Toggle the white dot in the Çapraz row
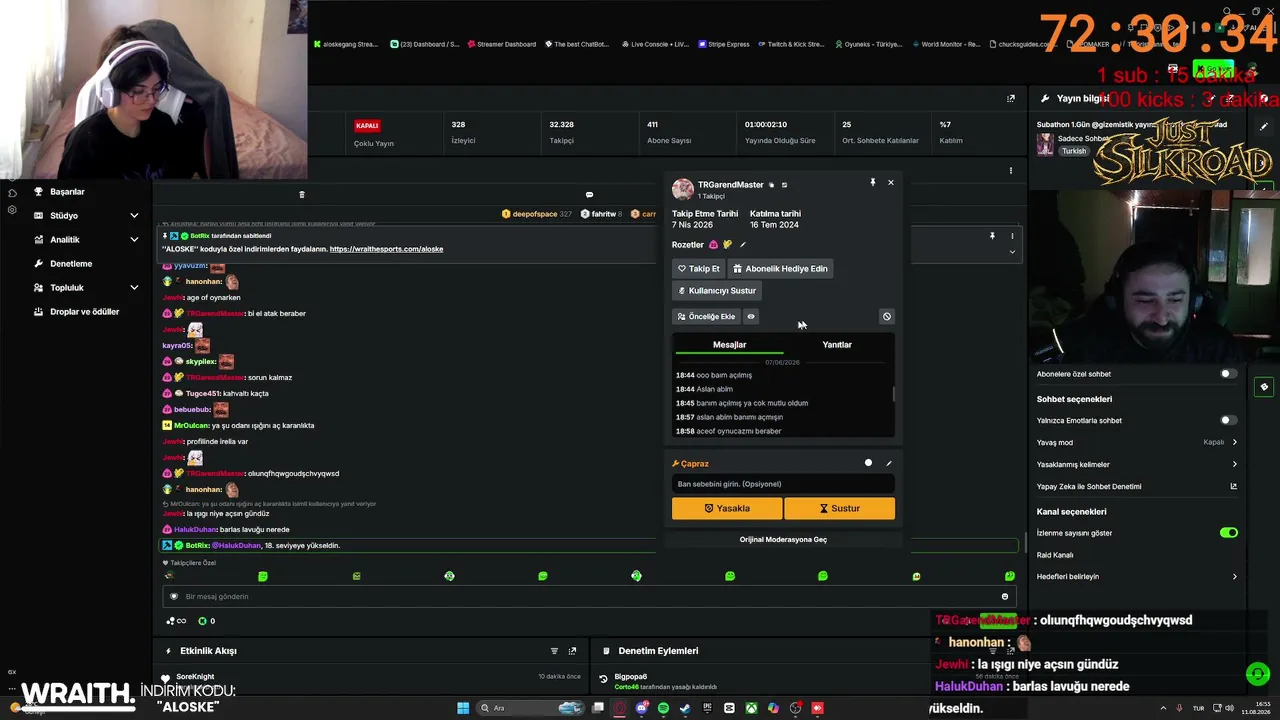The height and width of the screenshot is (720, 1280). 868,463
